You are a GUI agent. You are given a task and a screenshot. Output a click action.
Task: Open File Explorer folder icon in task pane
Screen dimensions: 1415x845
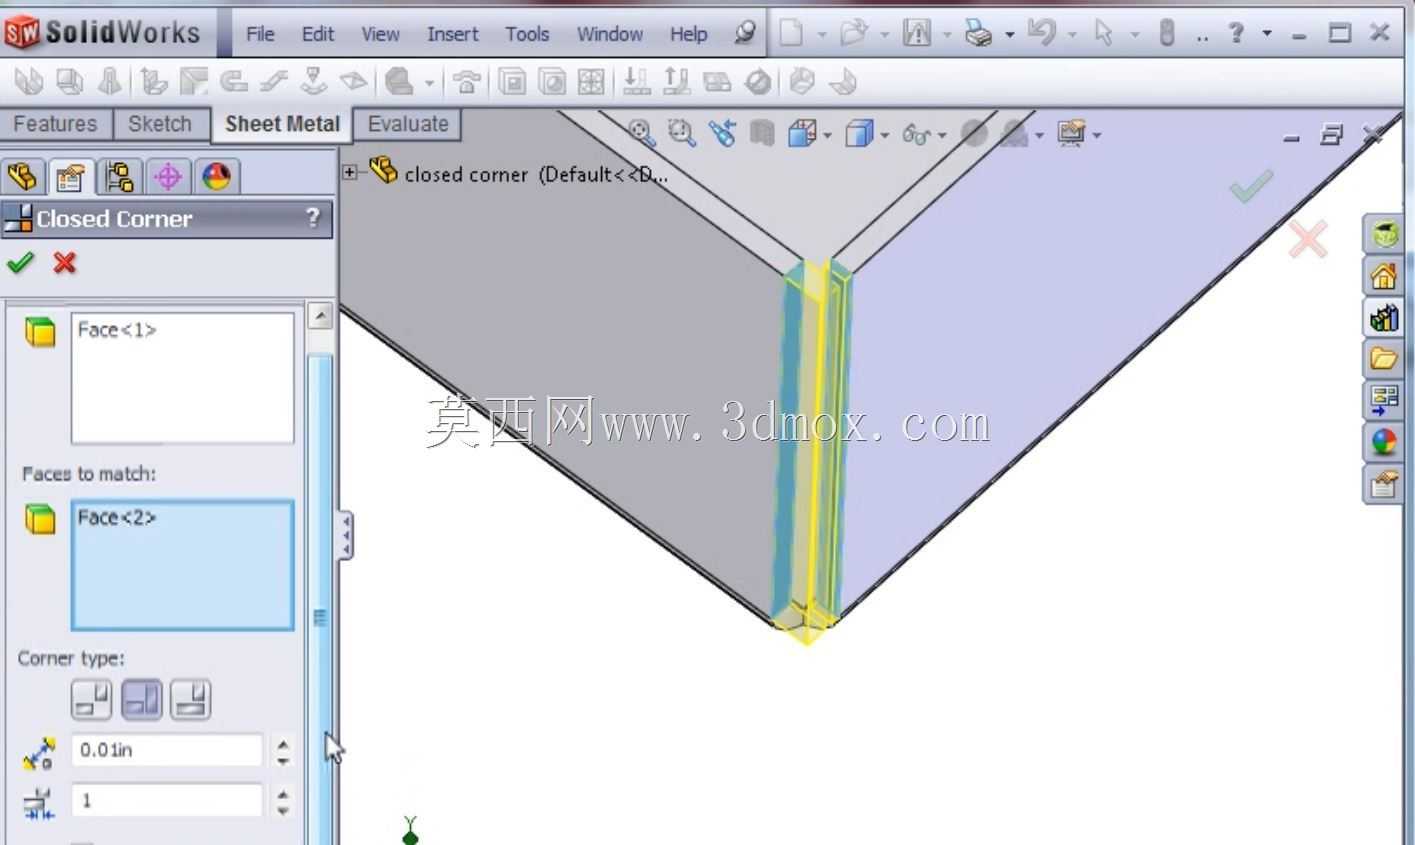coord(1384,358)
